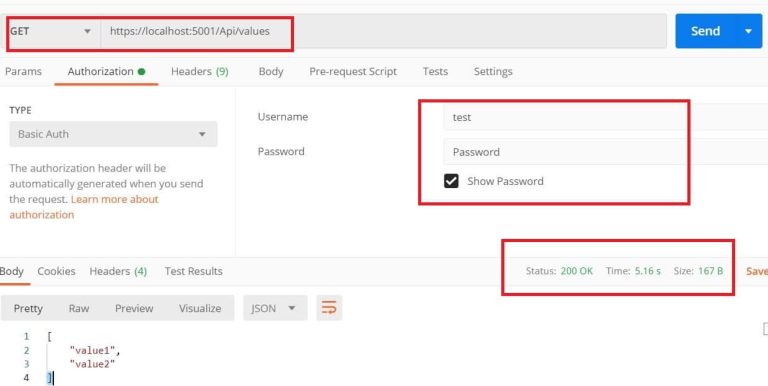Uncheck the Show Password checkbox
This screenshot has height=386, width=768.
451,181
